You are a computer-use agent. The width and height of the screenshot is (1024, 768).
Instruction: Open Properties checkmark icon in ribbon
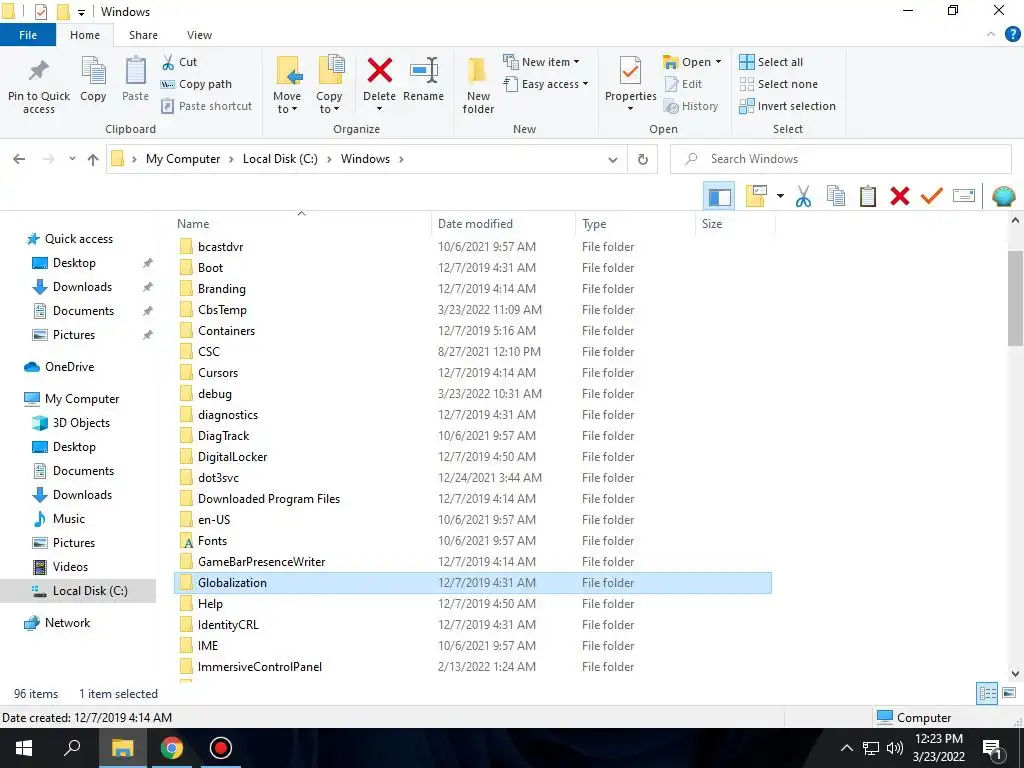(630, 70)
